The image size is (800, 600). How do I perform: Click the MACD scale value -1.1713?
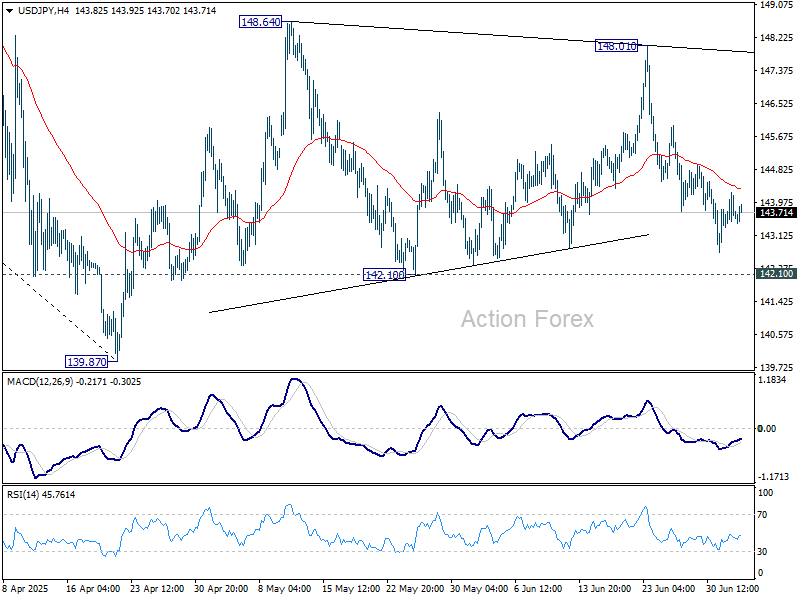[773, 477]
